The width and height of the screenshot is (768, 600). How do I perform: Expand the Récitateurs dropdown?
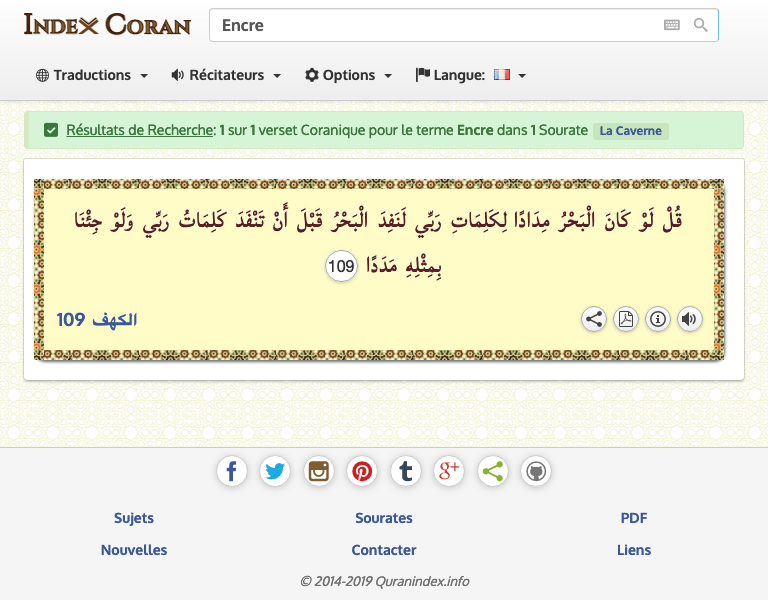[x=226, y=75]
